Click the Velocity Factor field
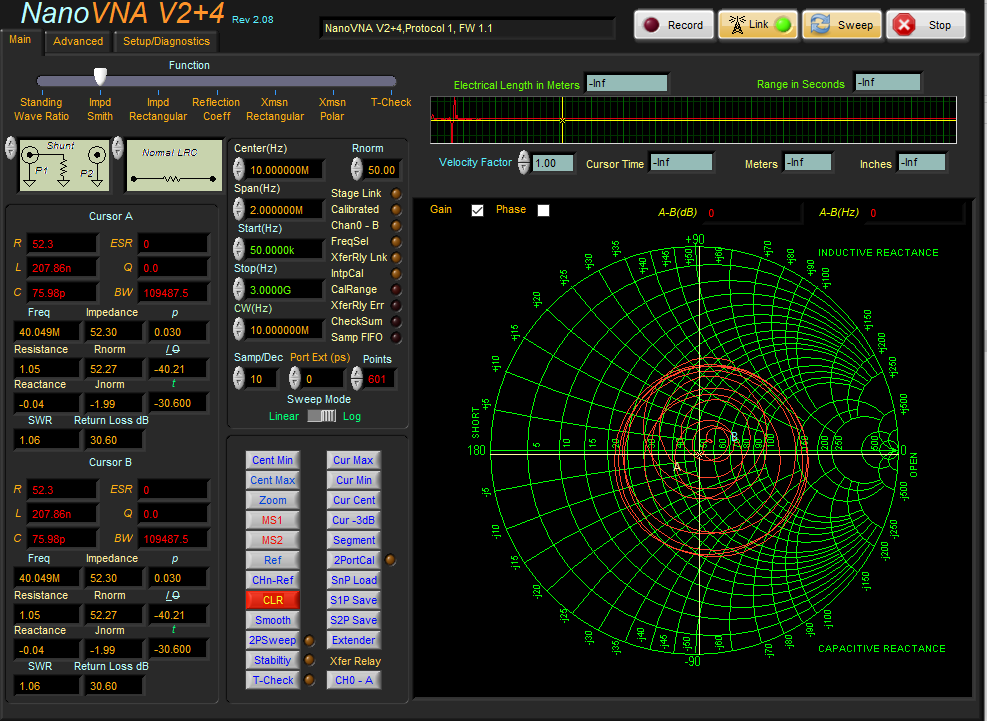This screenshot has width=987, height=721. [553, 163]
